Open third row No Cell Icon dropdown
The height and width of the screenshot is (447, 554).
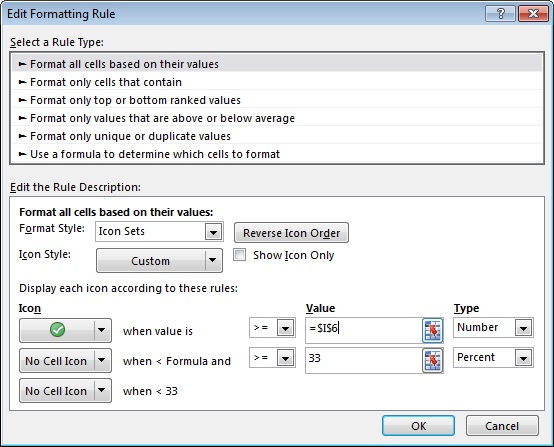coord(65,390)
